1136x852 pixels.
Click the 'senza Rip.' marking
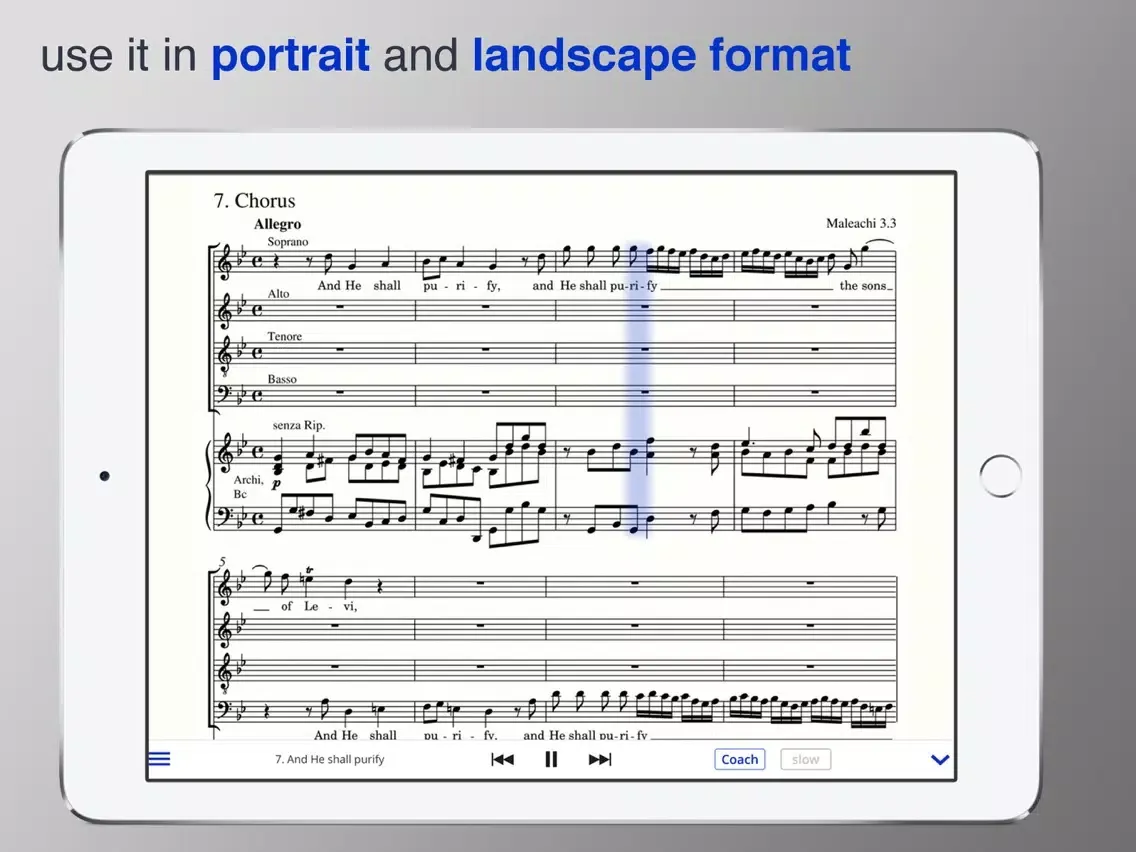(298, 425)
